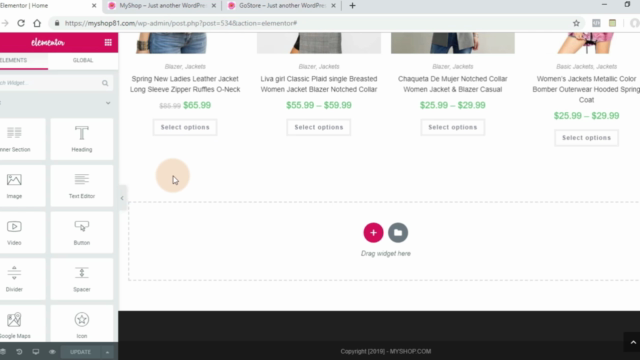Select the Spacer widget
The image size is (640, 360).
point(82,279)
